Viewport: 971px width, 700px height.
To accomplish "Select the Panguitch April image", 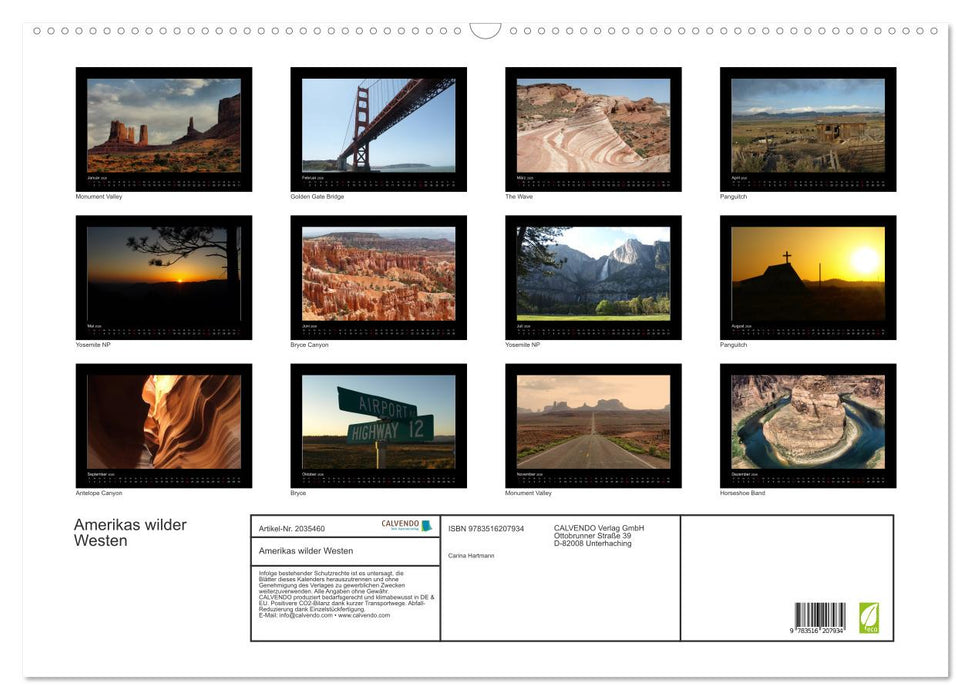I will tap(808, 127).
